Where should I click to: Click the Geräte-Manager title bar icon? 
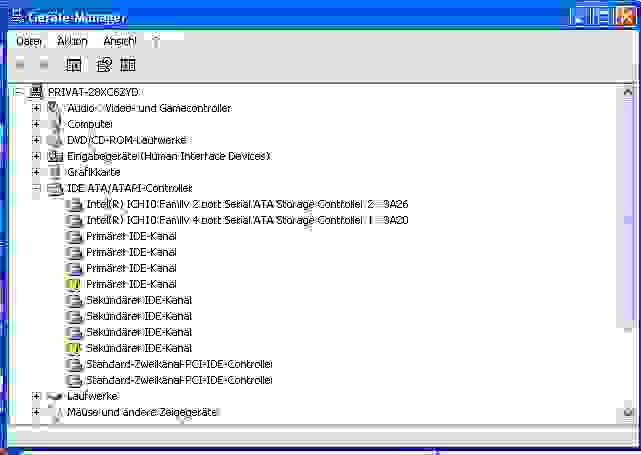point(17,17)
